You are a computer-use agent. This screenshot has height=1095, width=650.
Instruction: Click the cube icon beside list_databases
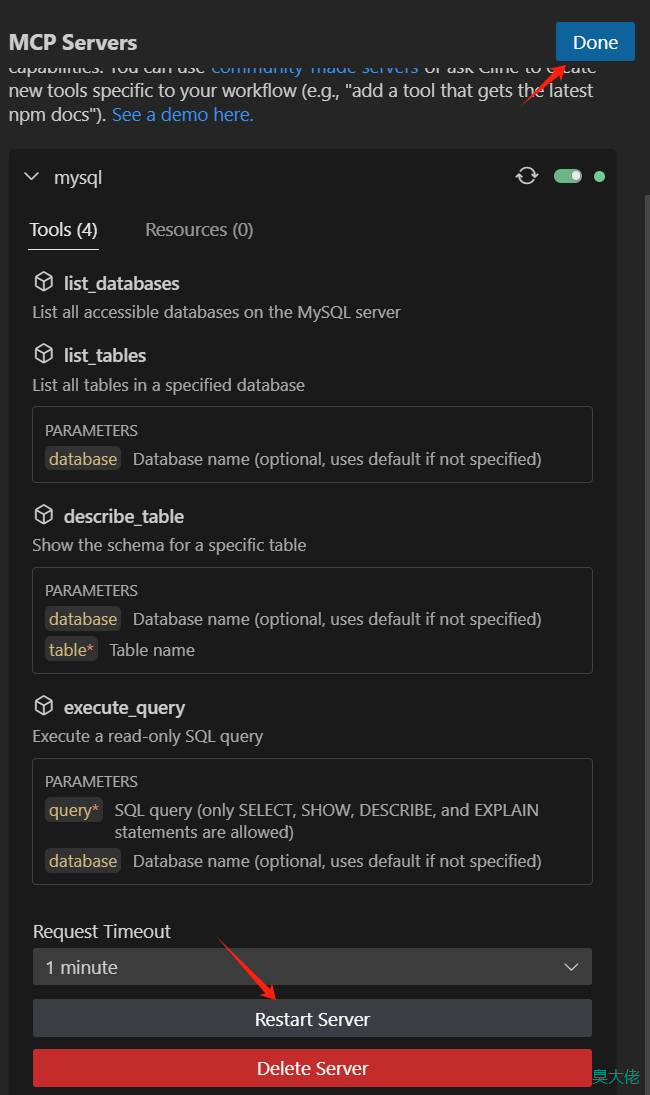coord(44,282)
